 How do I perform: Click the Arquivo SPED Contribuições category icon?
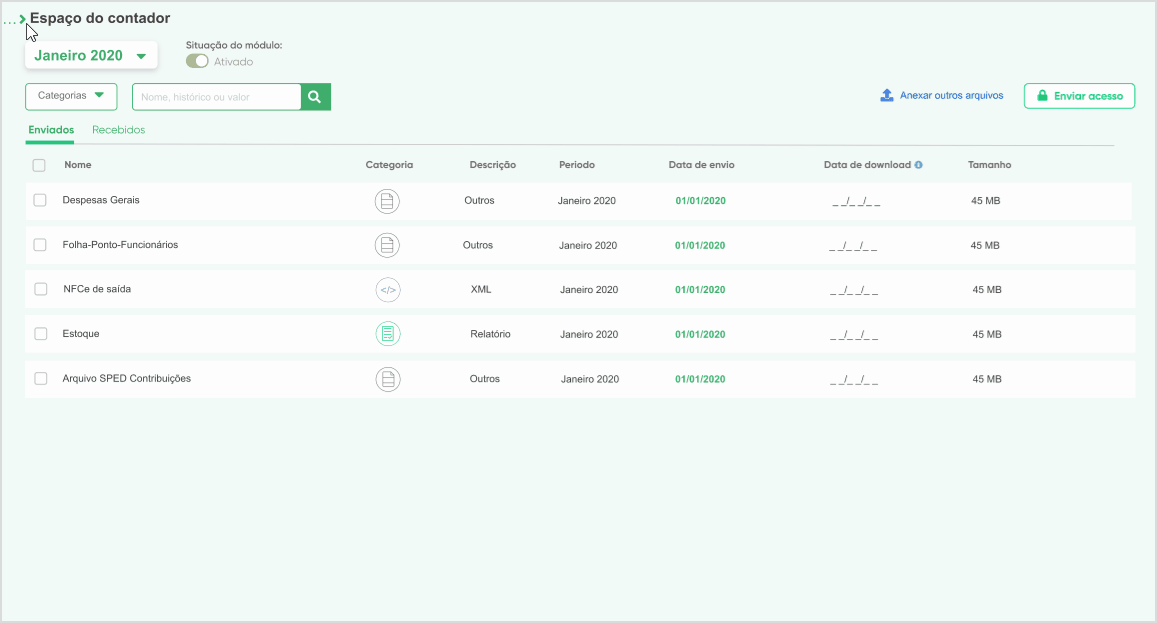tap(388, 379)
